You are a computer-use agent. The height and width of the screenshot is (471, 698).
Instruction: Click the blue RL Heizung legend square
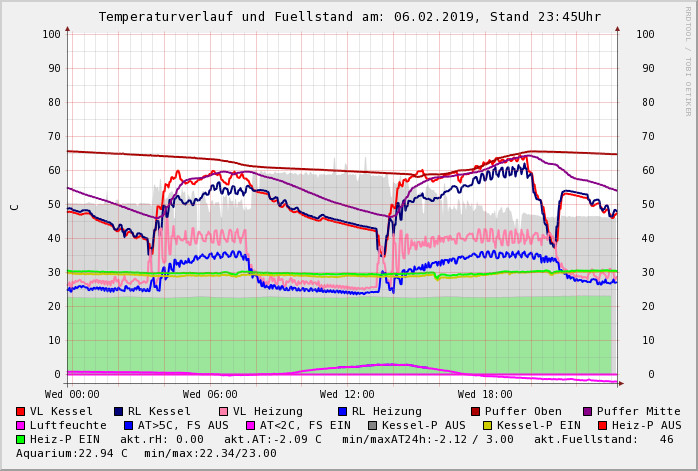click(343, 411)
